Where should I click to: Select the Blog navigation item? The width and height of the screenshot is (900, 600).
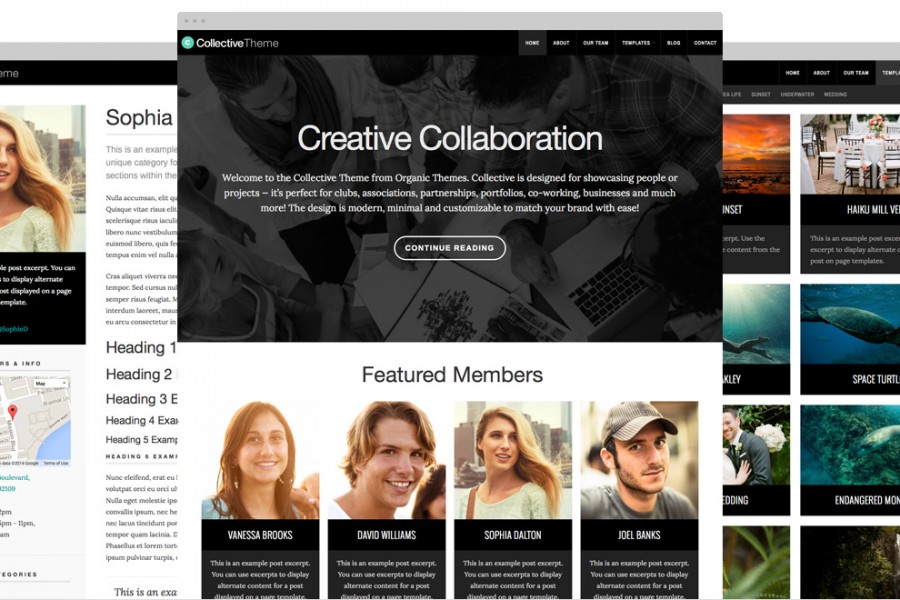coord(673,42)
